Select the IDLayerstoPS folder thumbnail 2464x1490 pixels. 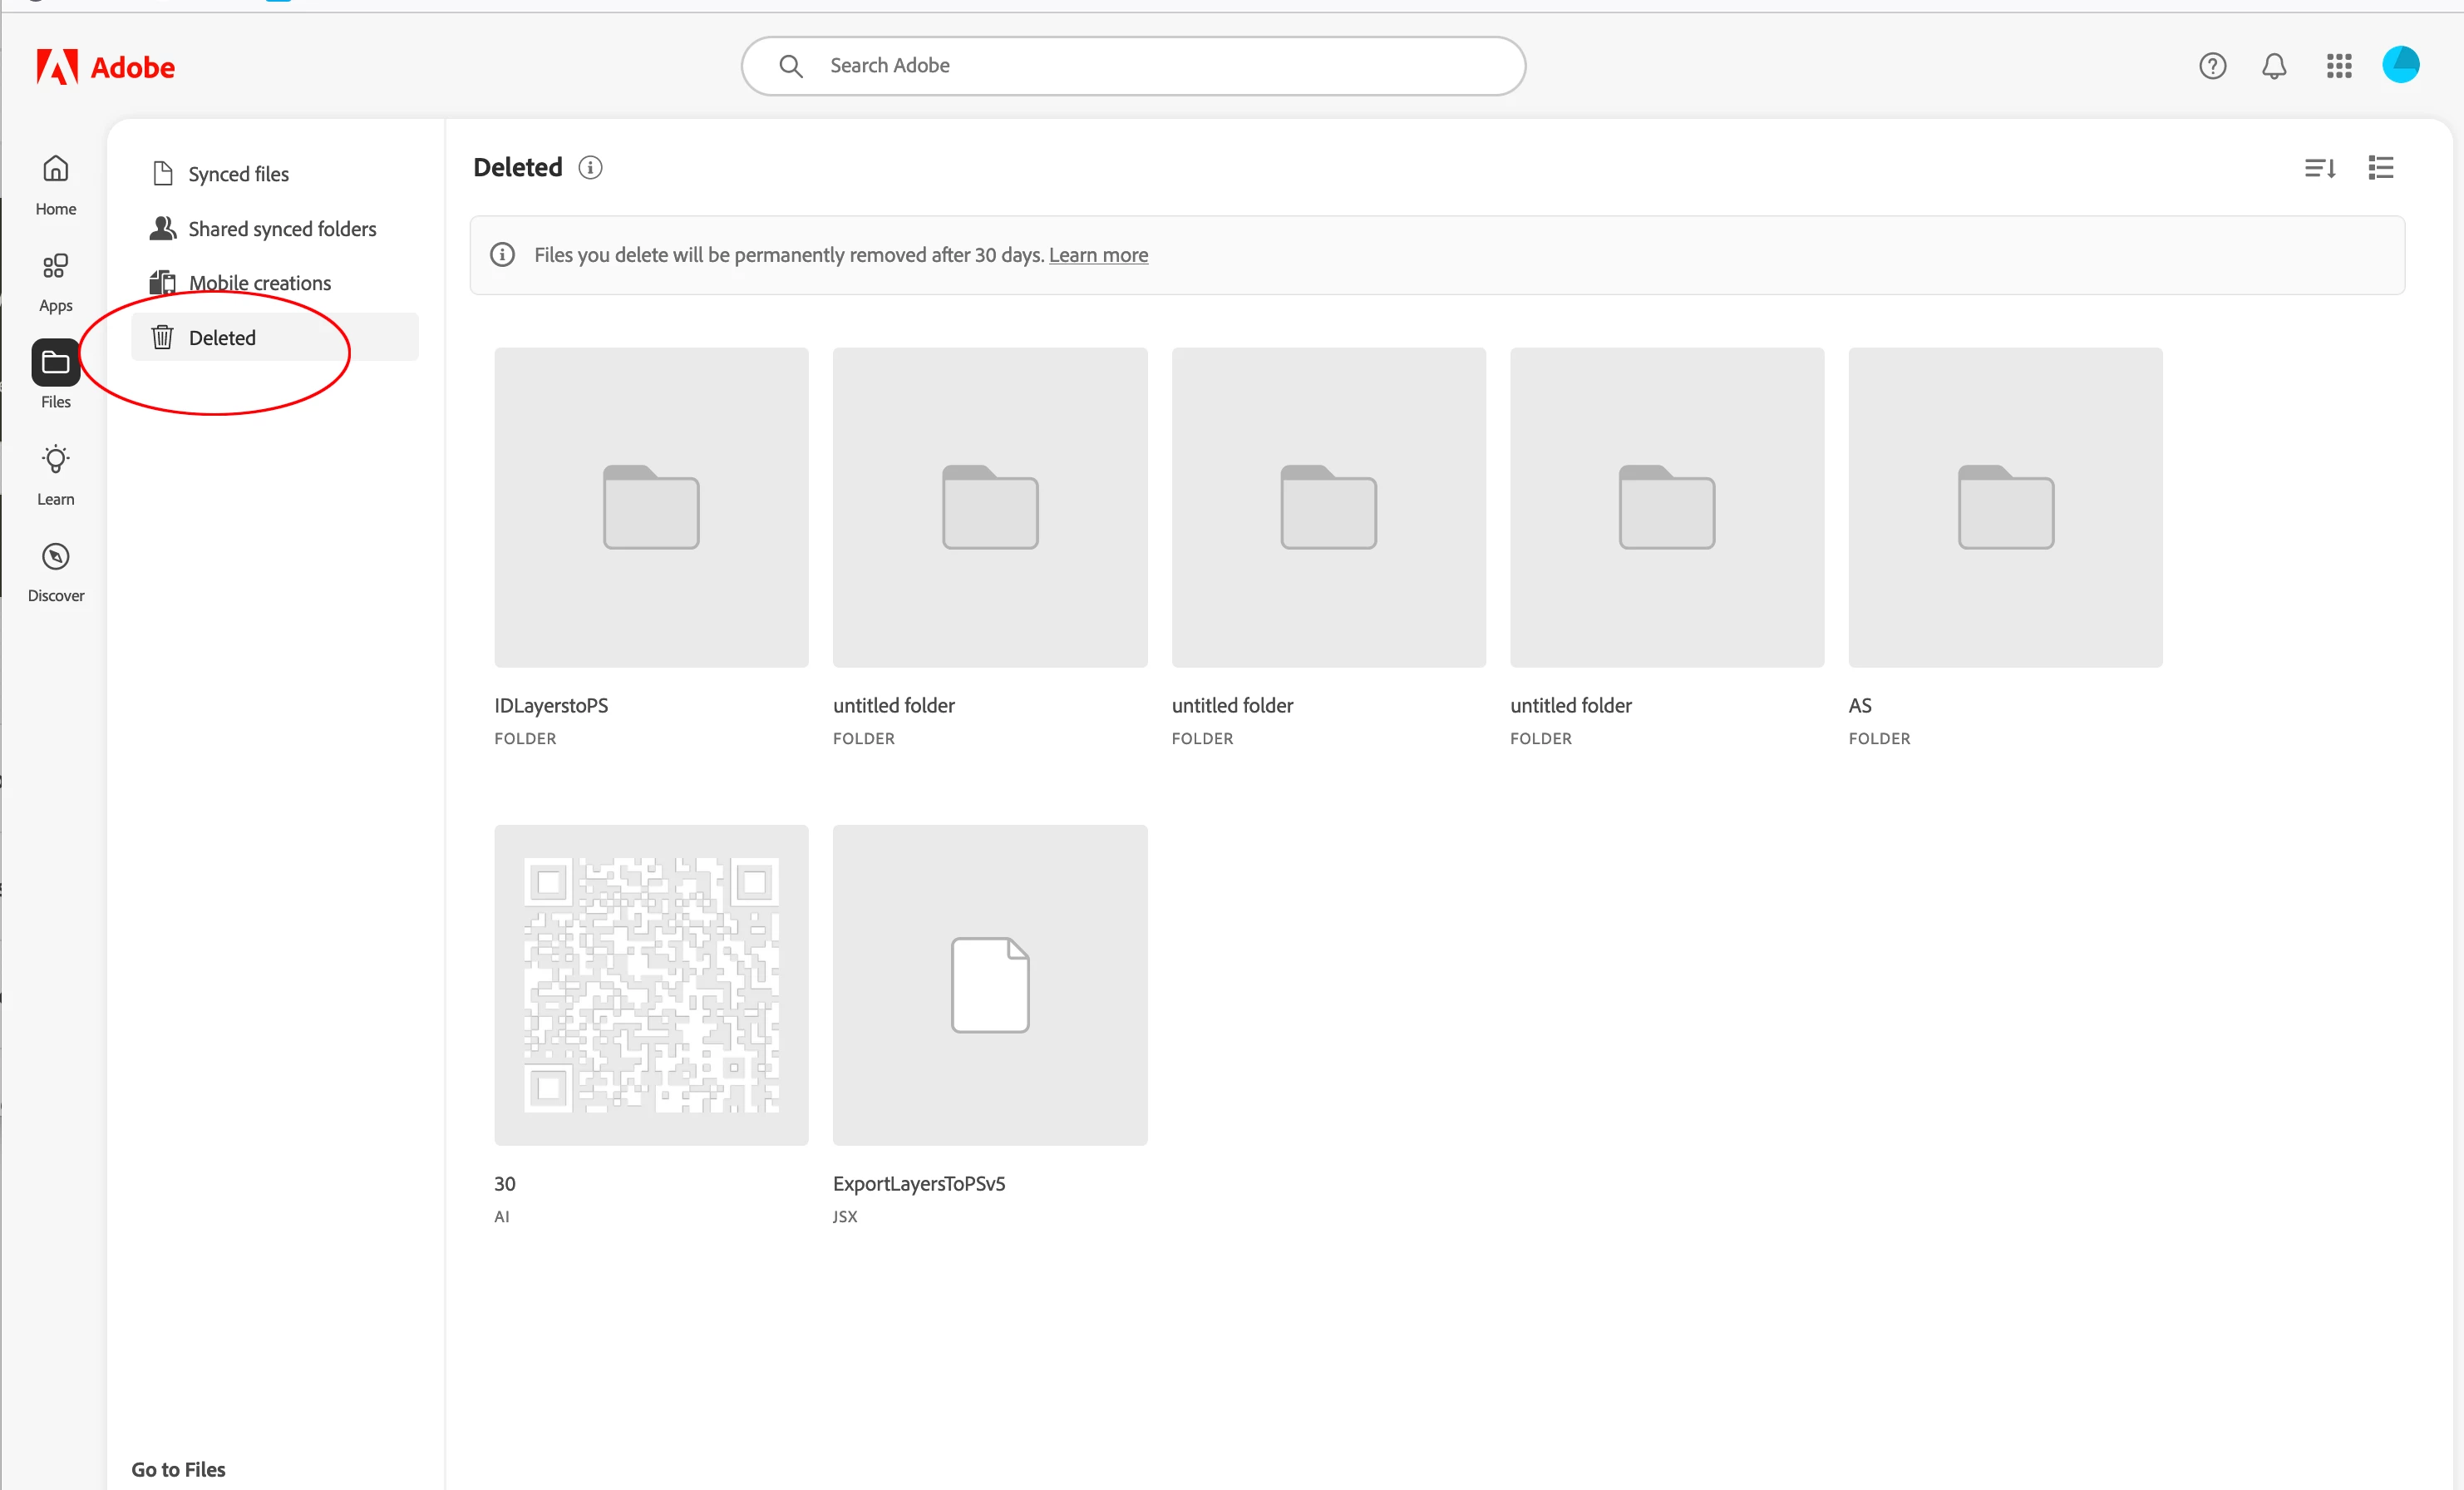coord(651,507)
